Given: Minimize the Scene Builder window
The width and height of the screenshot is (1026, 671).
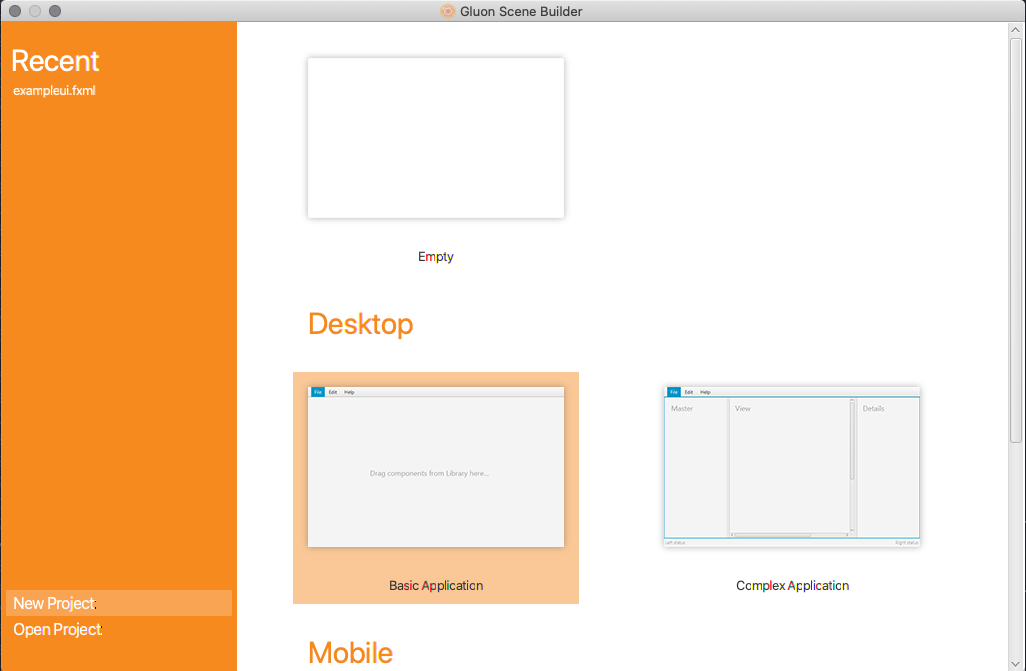Looking at the screenshot, I should pos(35,11).
